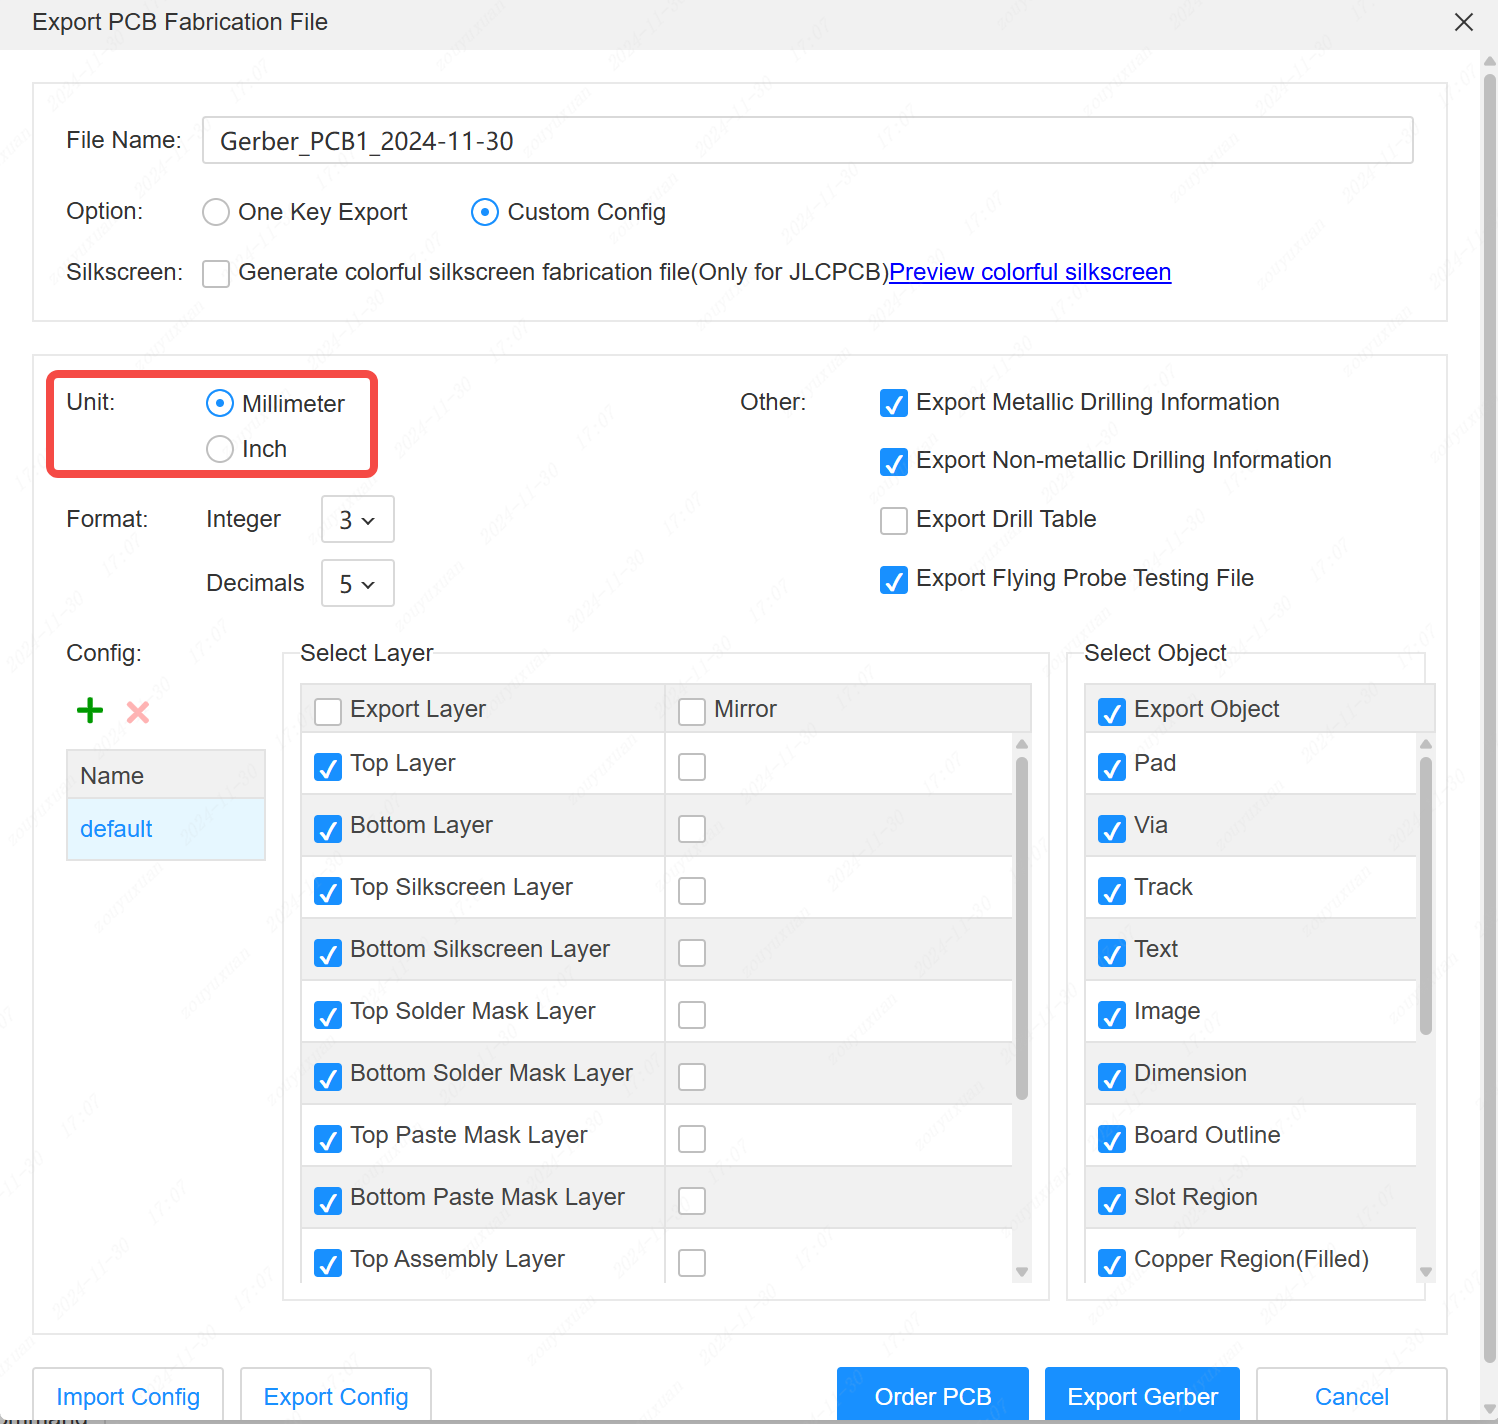Viewport: 1498px width, 1424px height.
Task: Click the green plus add config icon
Action: tap(90, 711)
